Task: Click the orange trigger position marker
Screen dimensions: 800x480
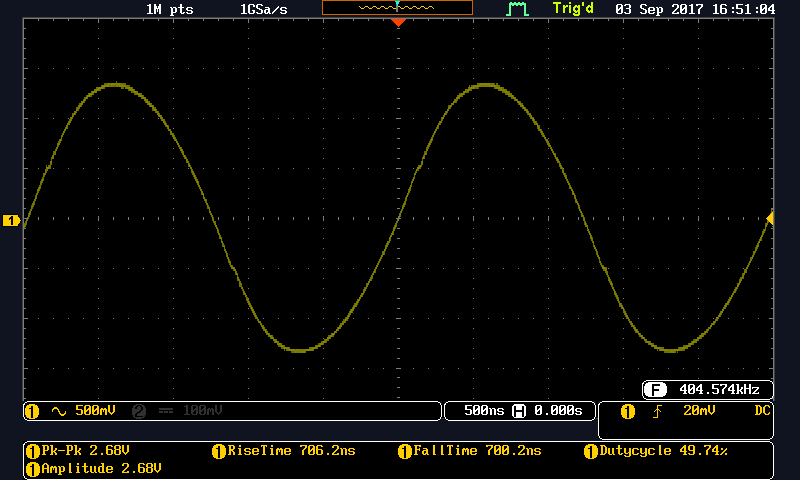Action: [398, 22]
